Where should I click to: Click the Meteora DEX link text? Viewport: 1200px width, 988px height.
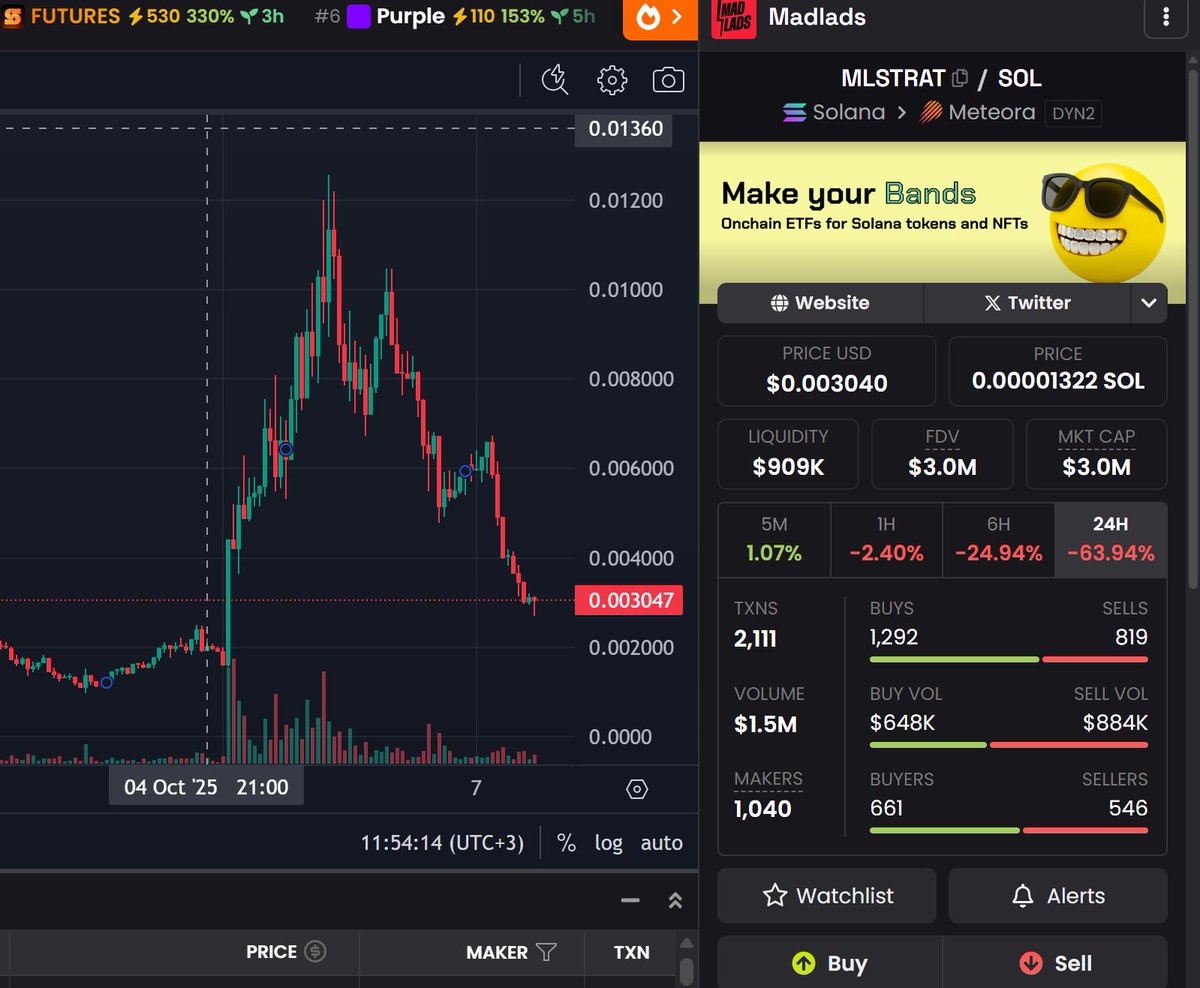pyautogui.click(x=991, y=112)
